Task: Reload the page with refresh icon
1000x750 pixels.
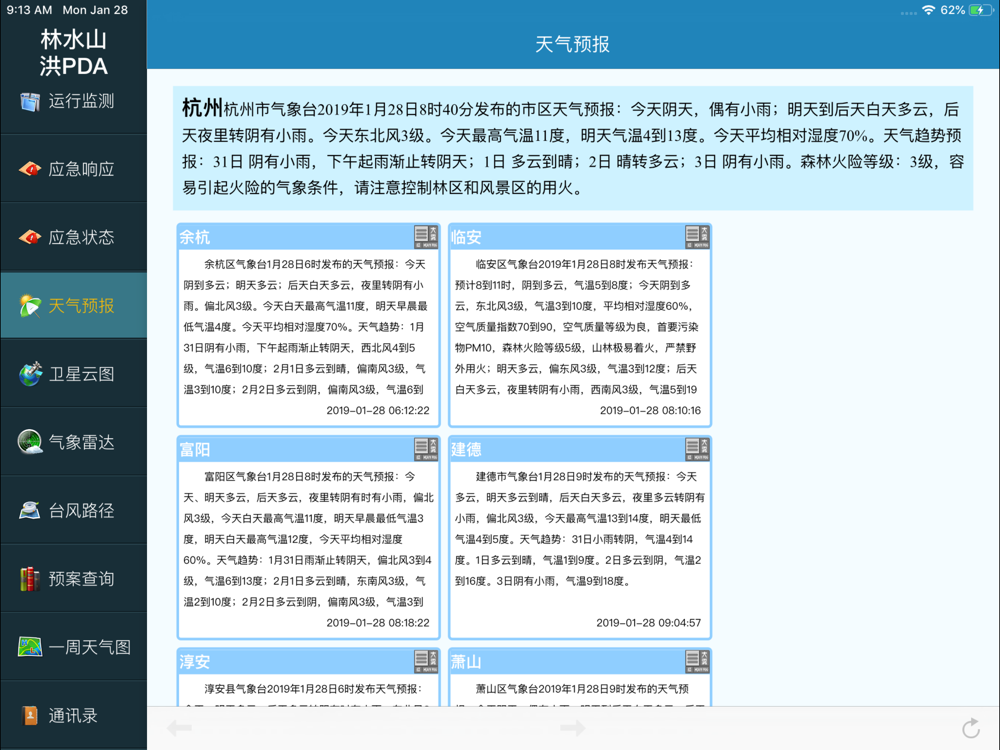Action: pos(971,728)
